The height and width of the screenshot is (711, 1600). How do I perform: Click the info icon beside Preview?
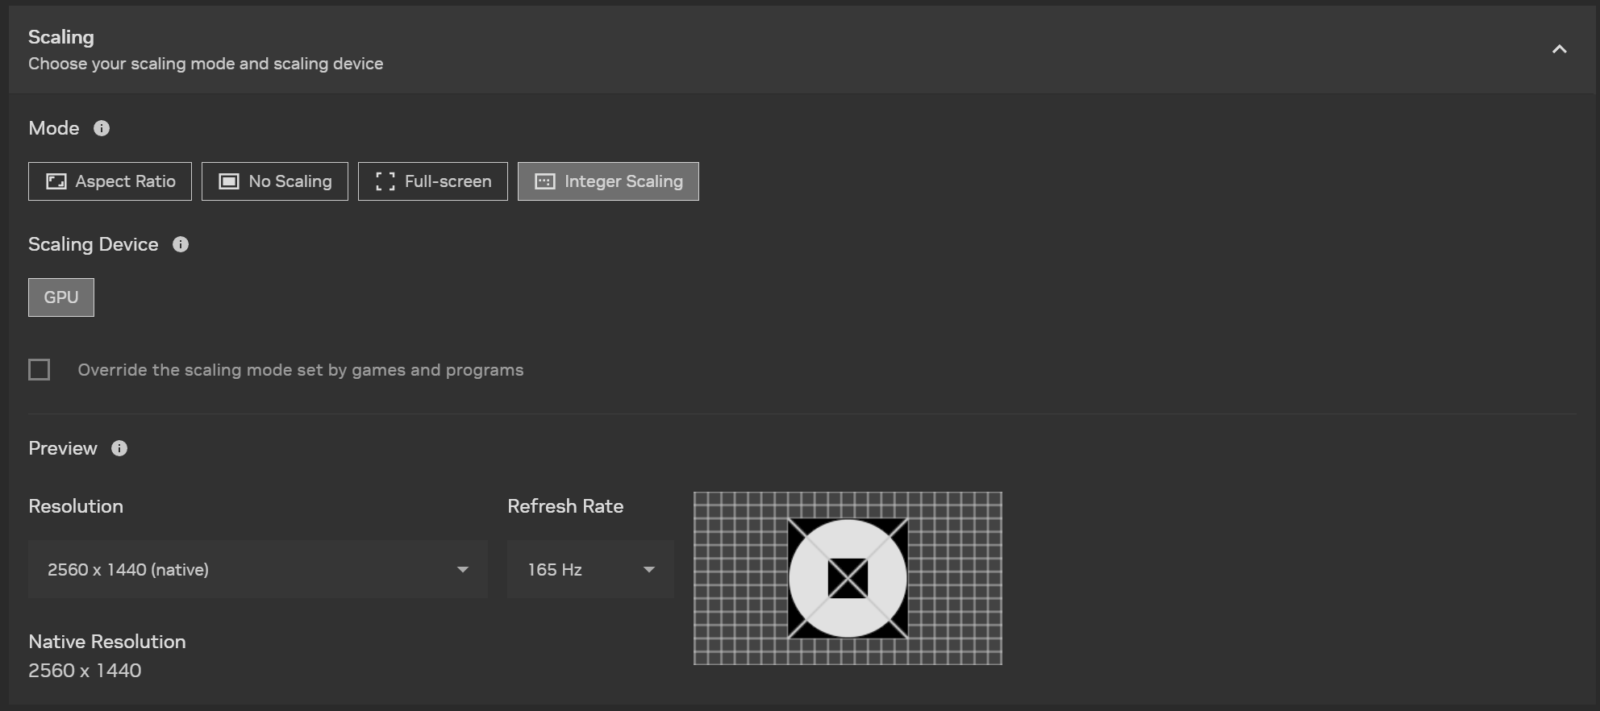(x=119, y=449)
